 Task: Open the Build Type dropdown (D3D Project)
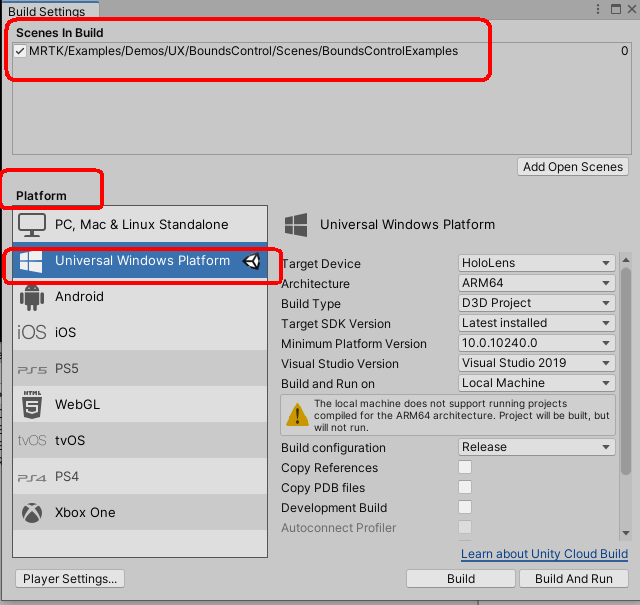pyautogui.click(x=536, y=303)
